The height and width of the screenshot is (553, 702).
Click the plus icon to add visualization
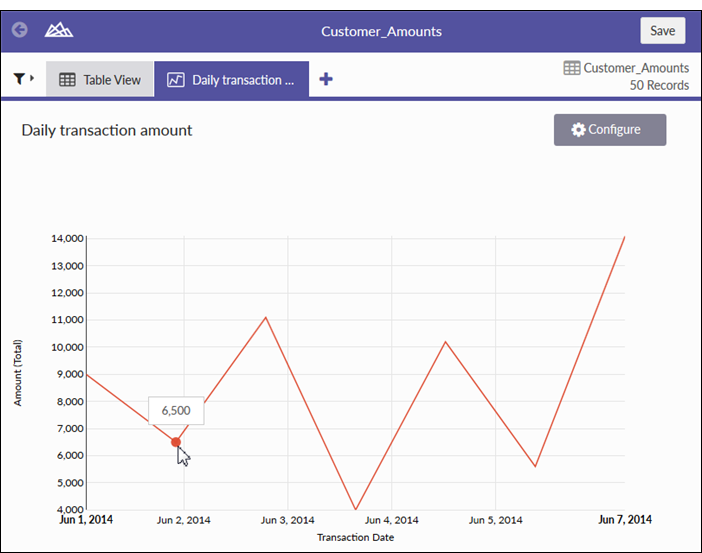326,80
